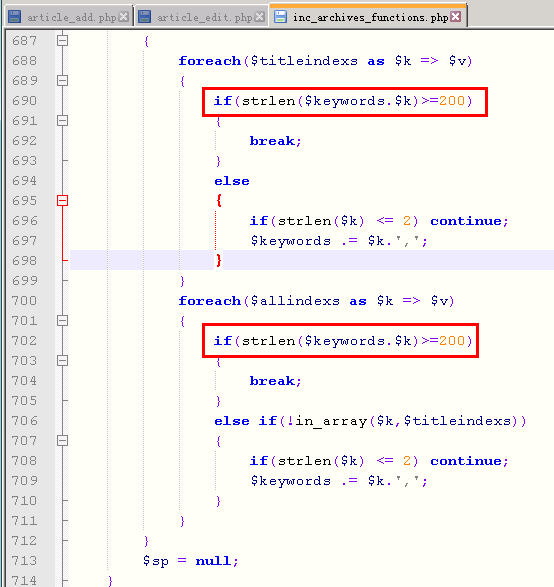Screen dimensions: 554x587
Task: Click the else keyword on line 694
Action: 232,181
